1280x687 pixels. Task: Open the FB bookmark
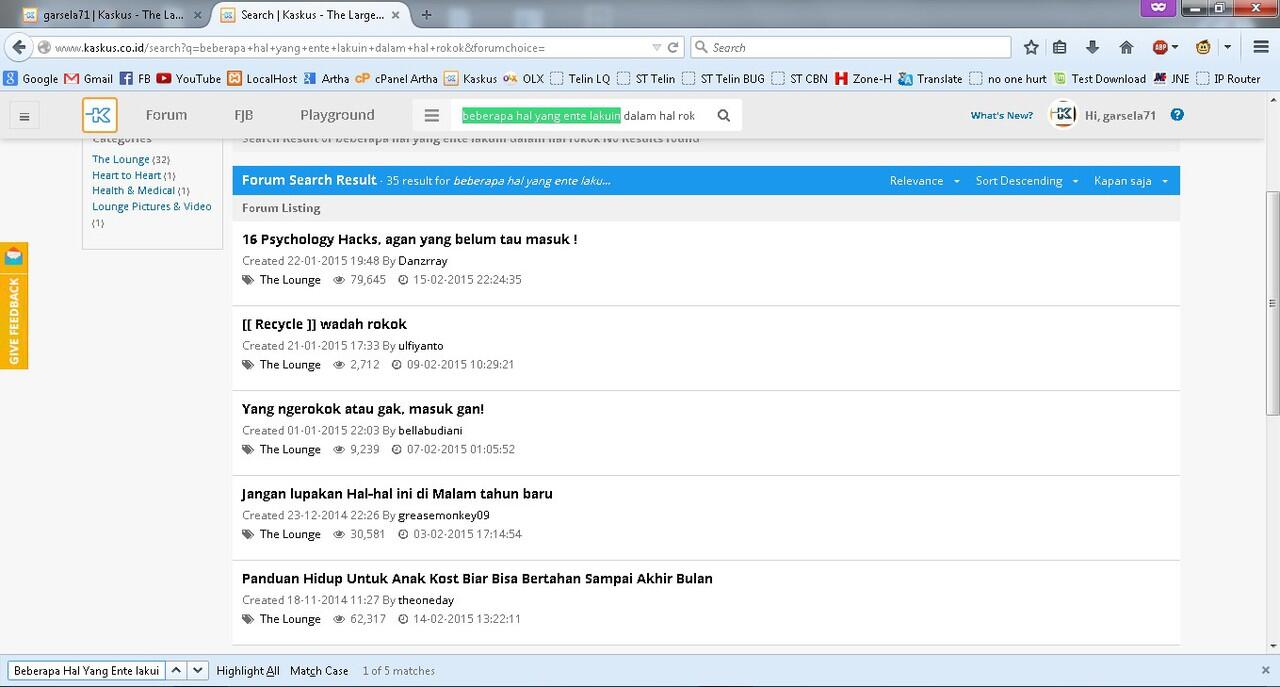click(135, 78)
